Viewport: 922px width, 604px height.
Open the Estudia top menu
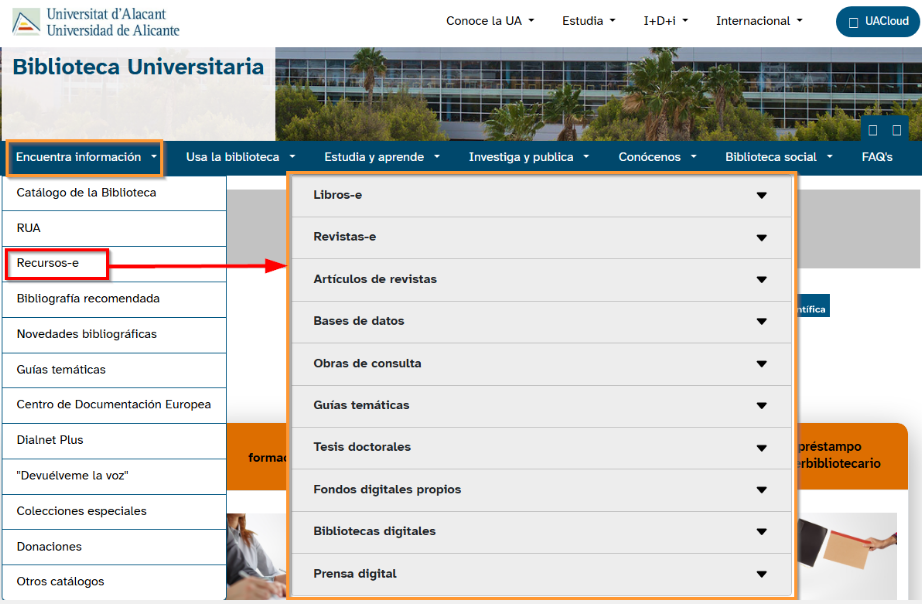point(589,21)
